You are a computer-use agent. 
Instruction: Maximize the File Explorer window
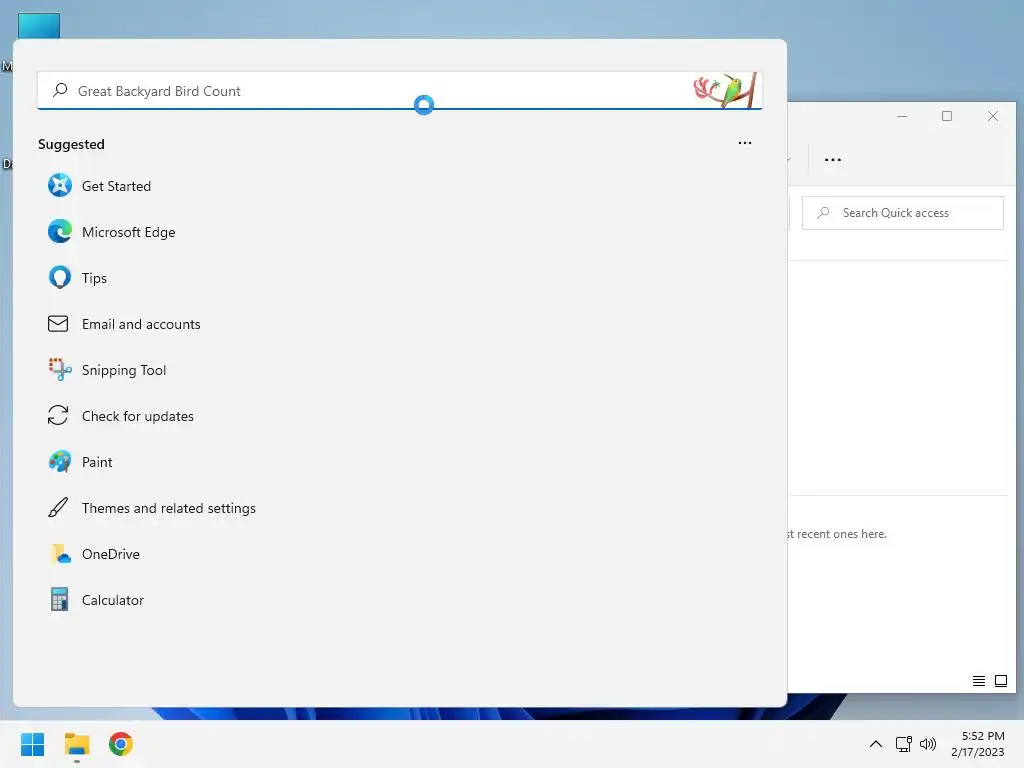(x=947, y=116)
